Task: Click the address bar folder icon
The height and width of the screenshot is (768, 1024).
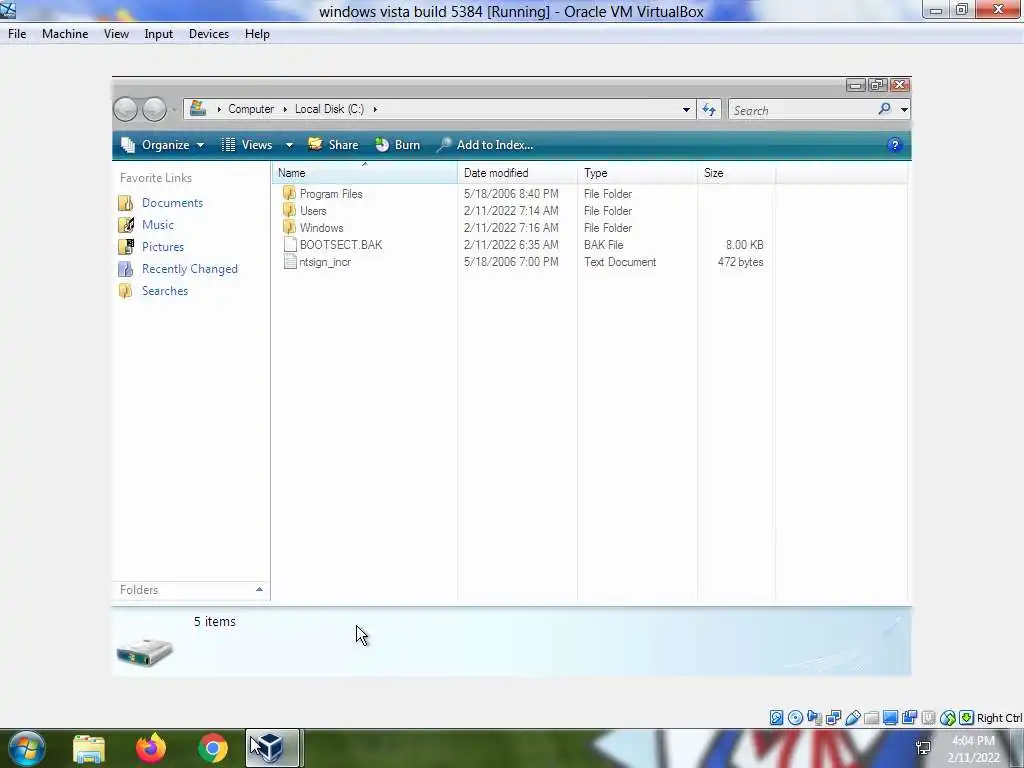Action: click(x=198, y=108)
